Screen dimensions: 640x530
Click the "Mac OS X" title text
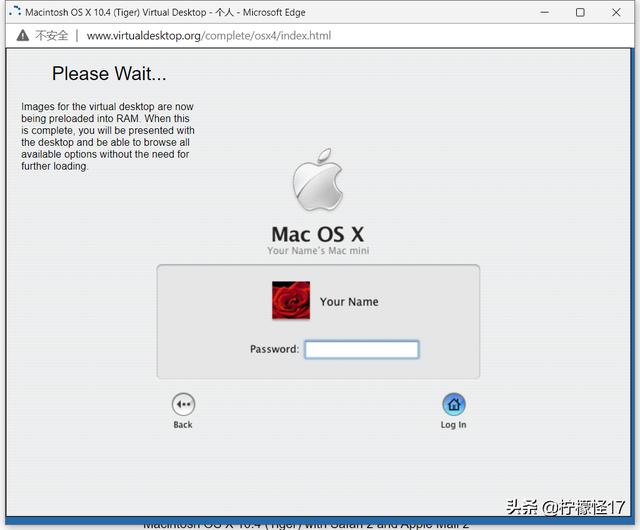pyautogui.click(x=318, y=234)
